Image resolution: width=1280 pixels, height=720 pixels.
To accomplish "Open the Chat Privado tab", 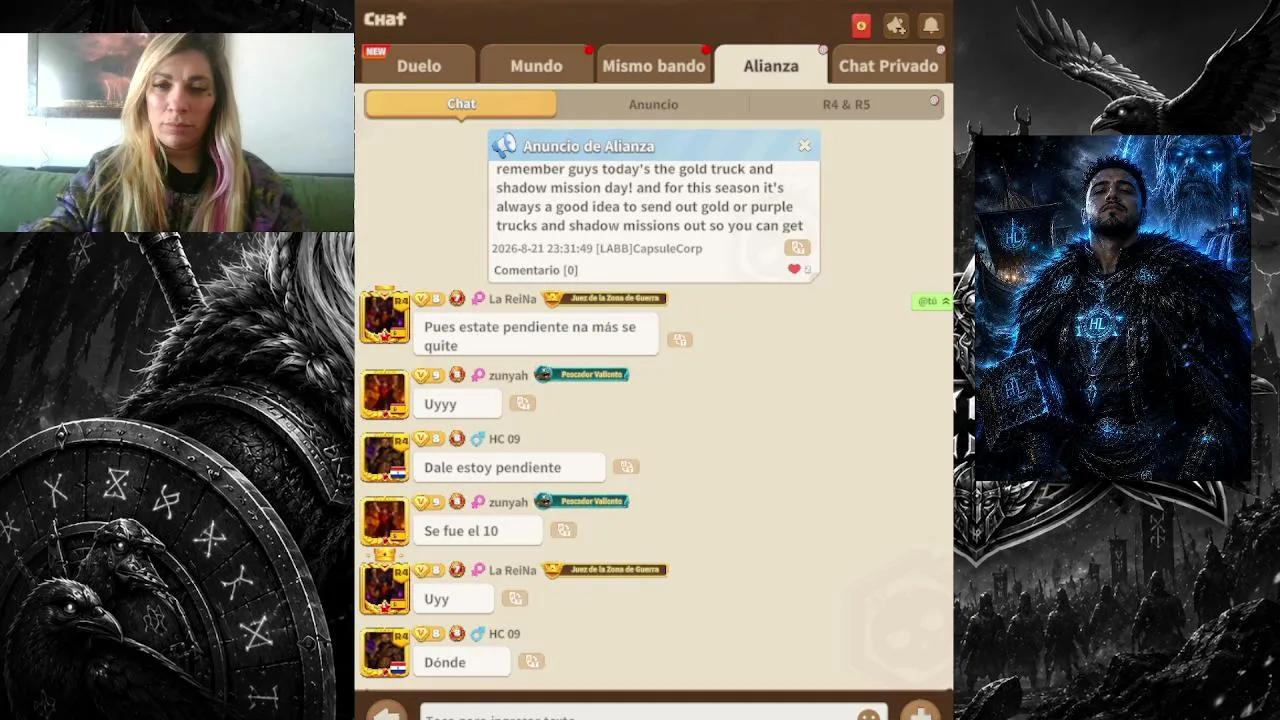I will (x=888, y=65).
